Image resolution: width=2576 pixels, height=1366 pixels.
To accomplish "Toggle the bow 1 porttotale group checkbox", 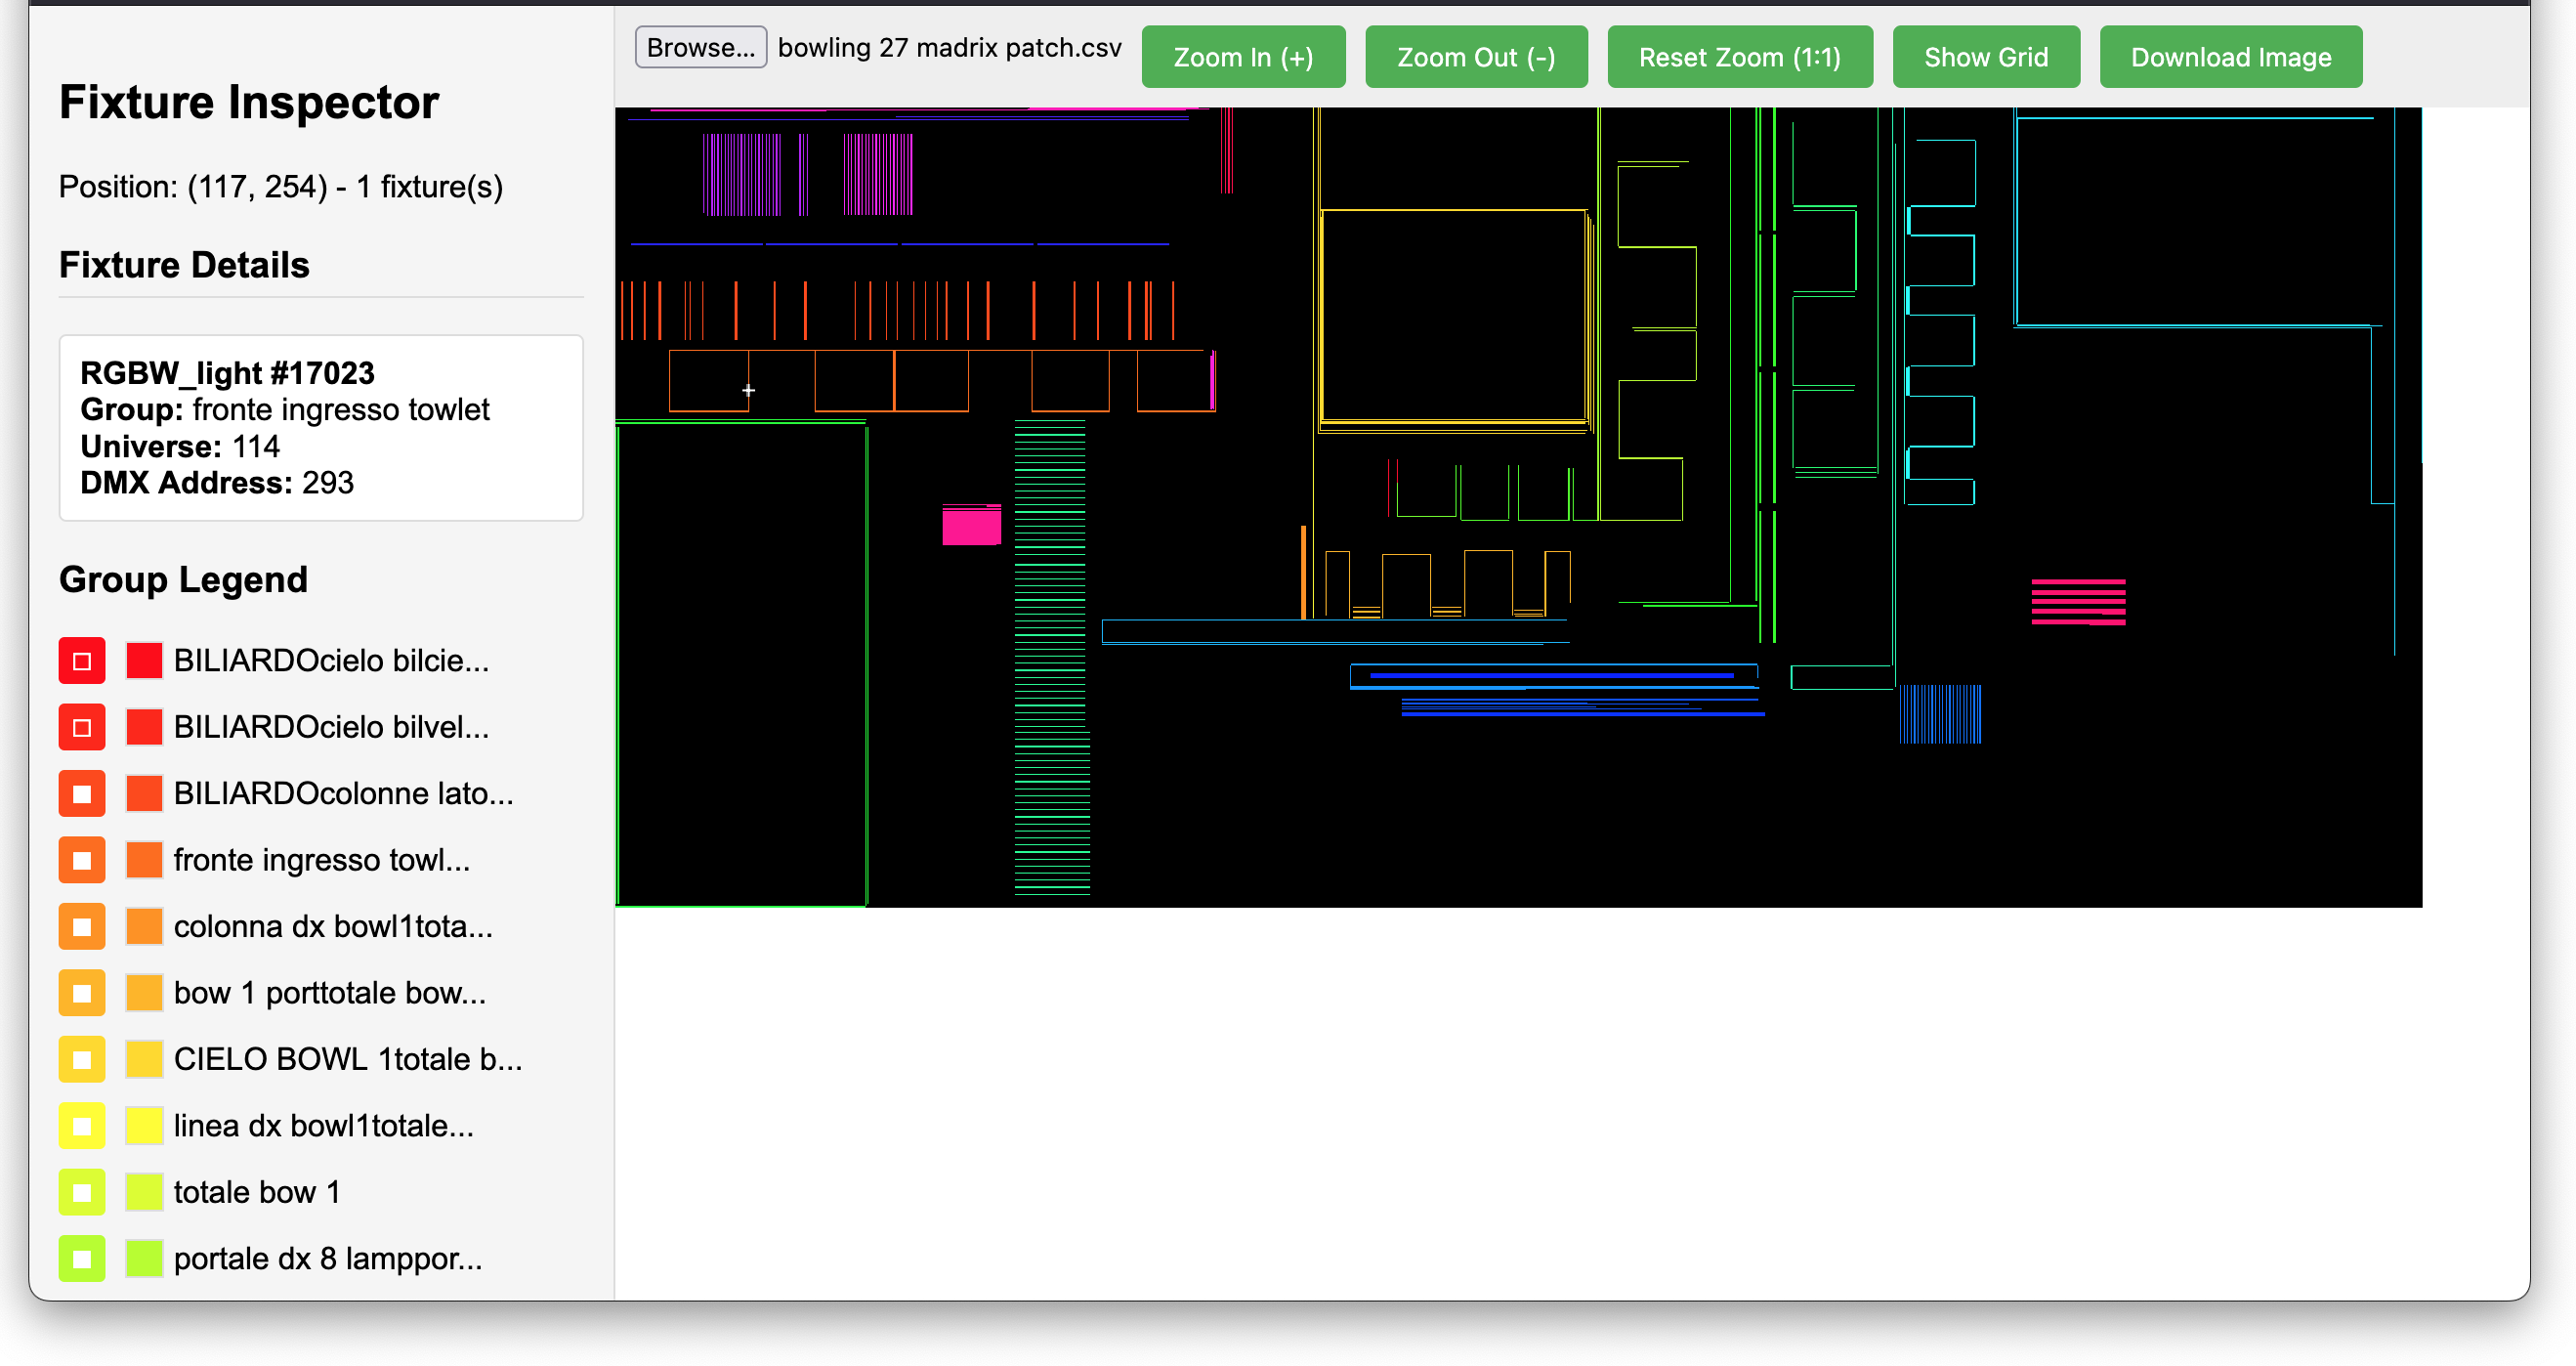I will point(82,993).
